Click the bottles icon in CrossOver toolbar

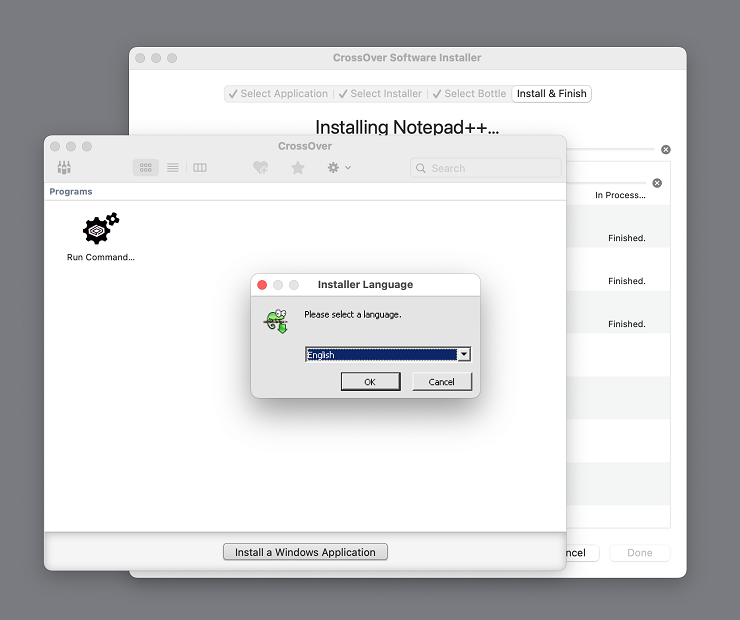click(64, 168)
